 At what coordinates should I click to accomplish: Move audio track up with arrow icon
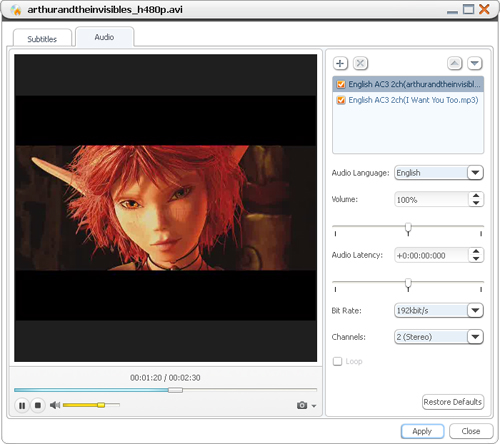click(455, 63)
